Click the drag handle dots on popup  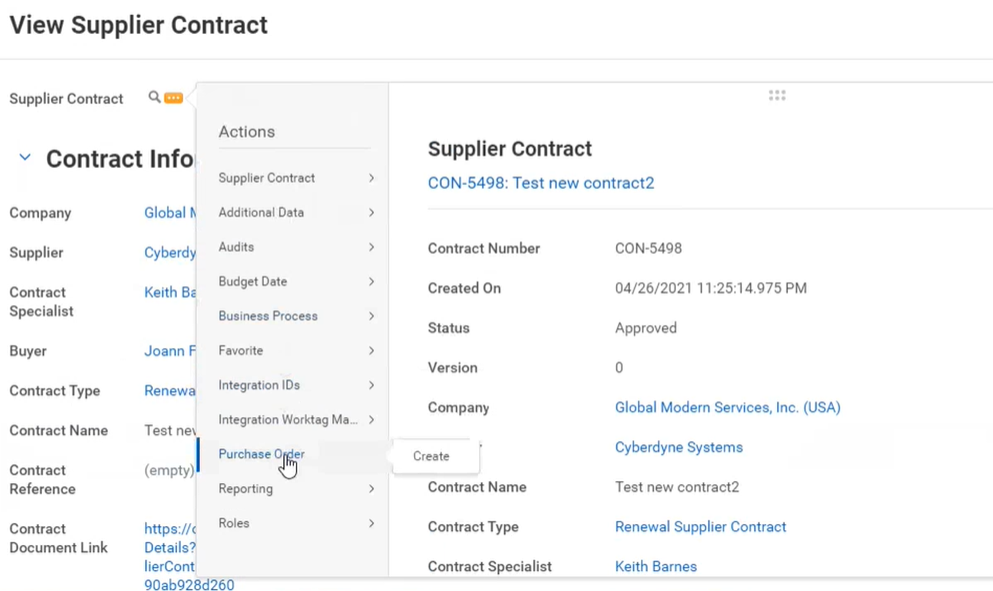(777, 96)
